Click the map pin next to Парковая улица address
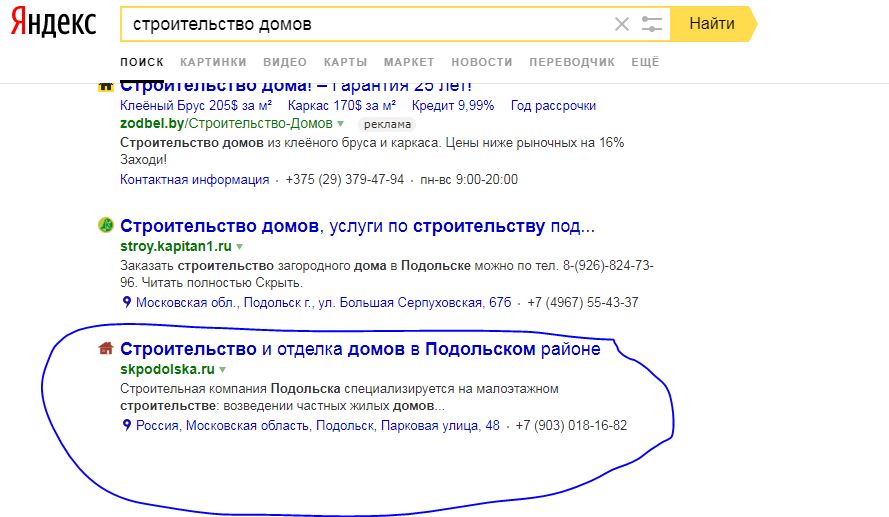The height and width of the screenshot is (517, 889). pyautogui.click(x=127, y=425)
